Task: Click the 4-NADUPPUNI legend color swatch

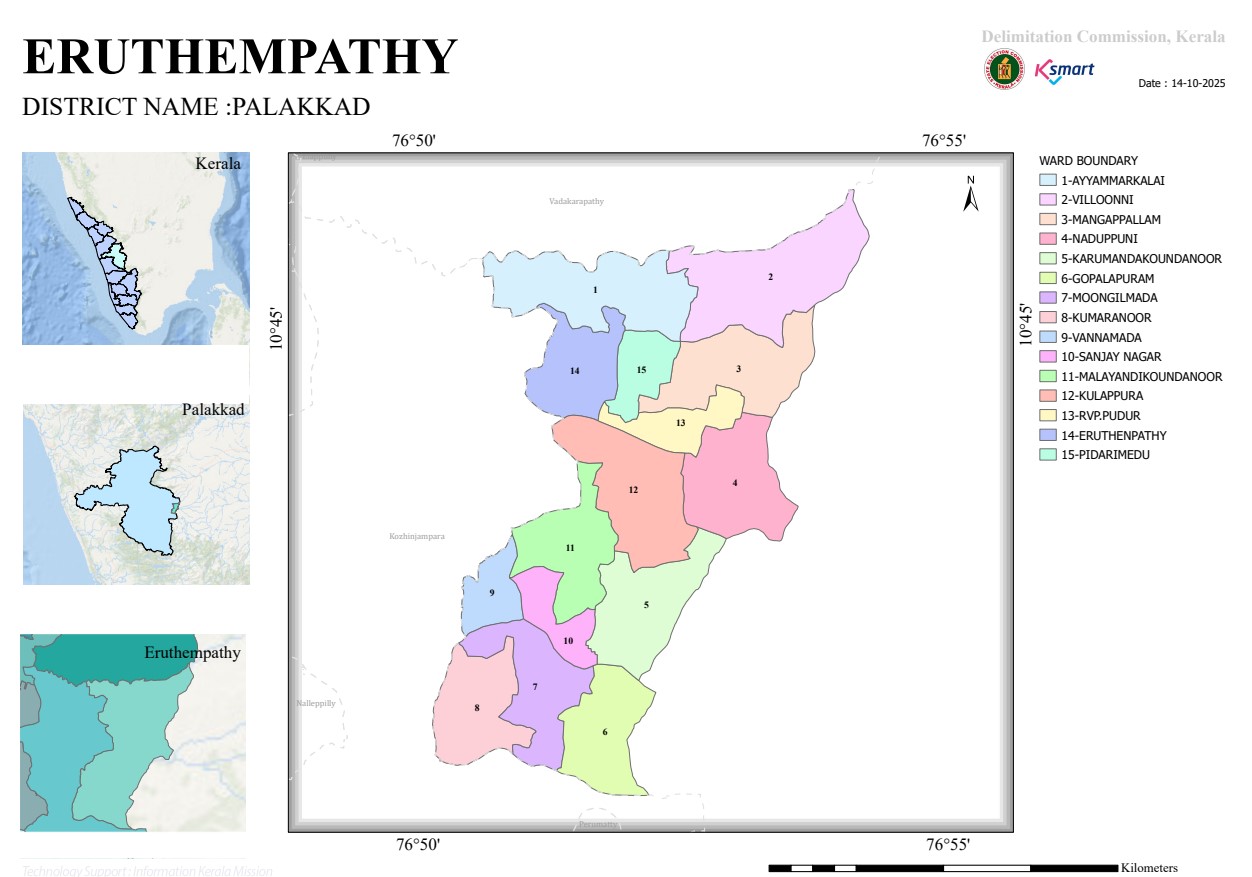Action: 1048,239
